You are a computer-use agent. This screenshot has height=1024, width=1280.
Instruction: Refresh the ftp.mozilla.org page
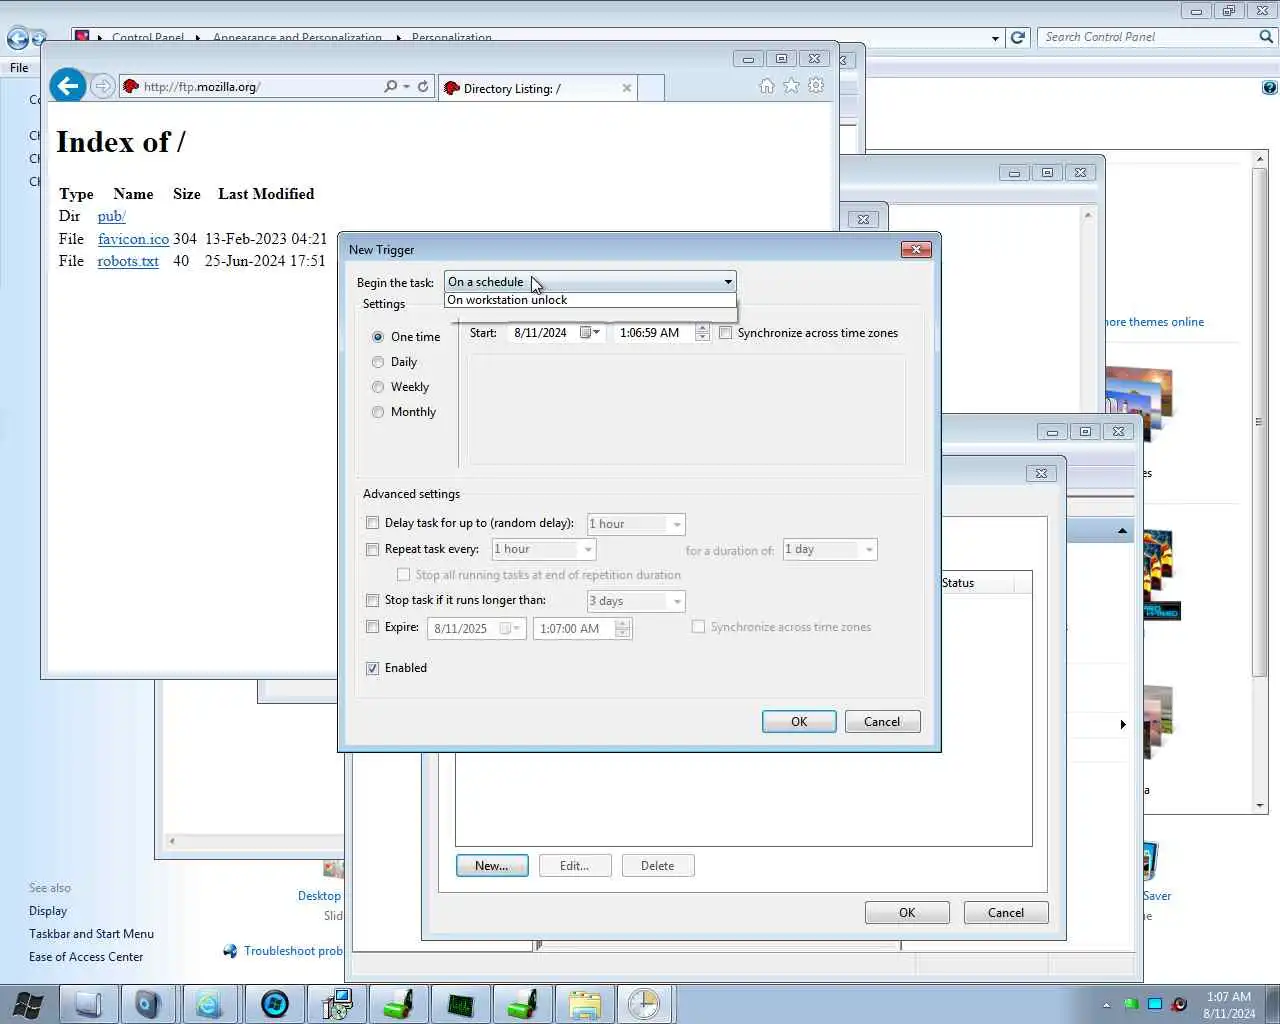tap(423, 87)
